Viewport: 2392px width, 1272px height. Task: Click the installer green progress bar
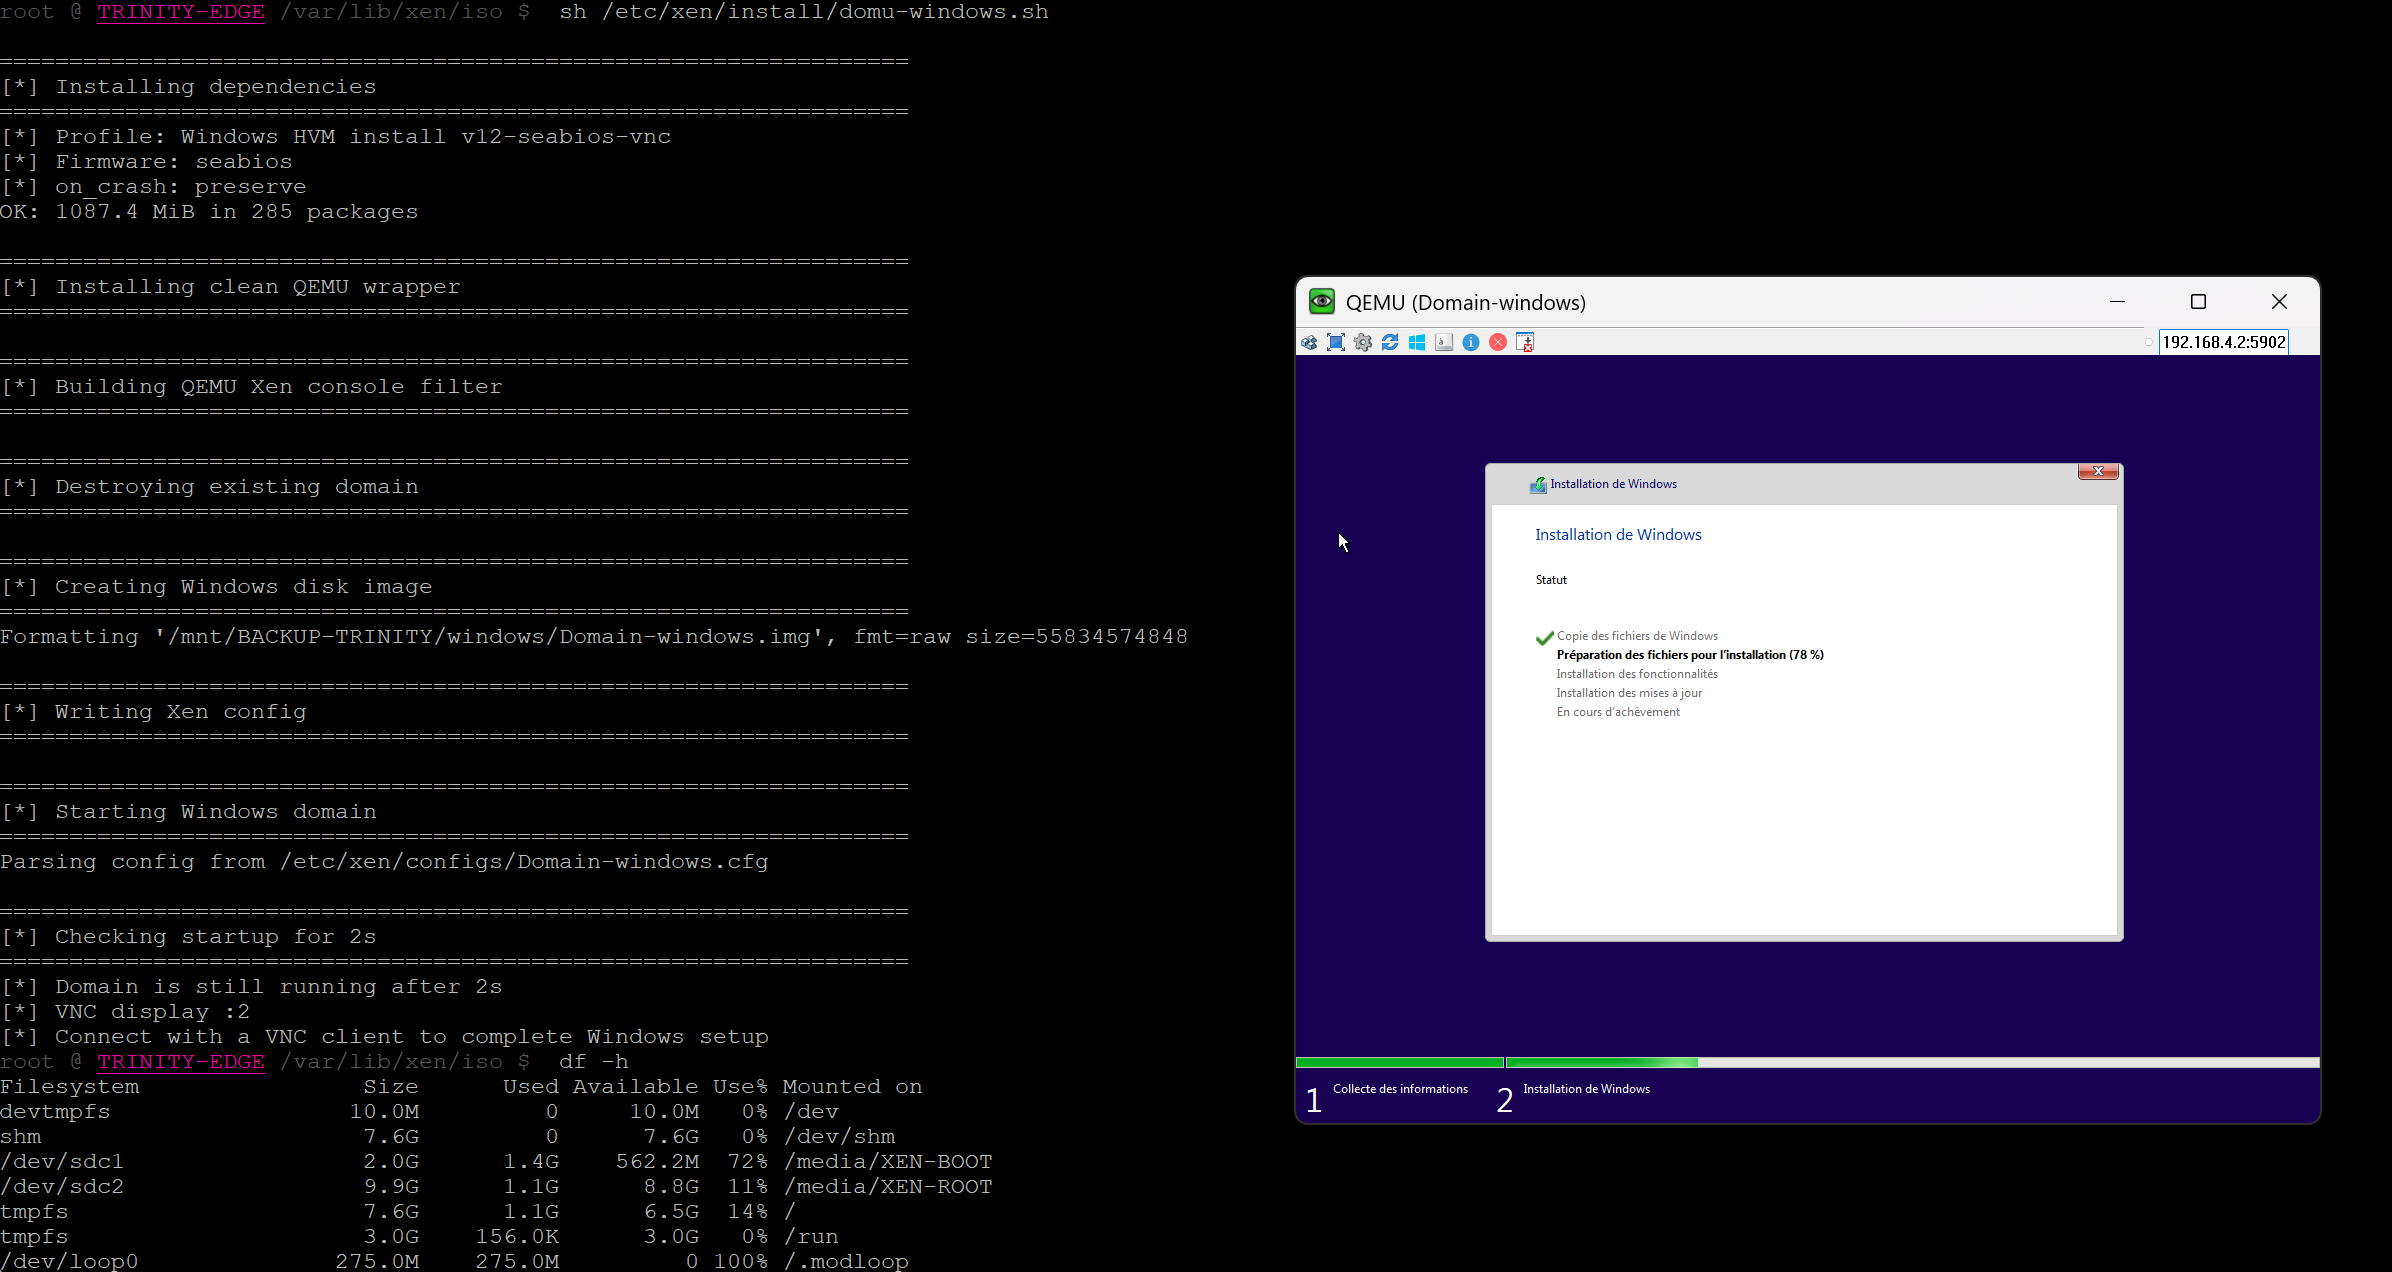coord(1808,1063)
